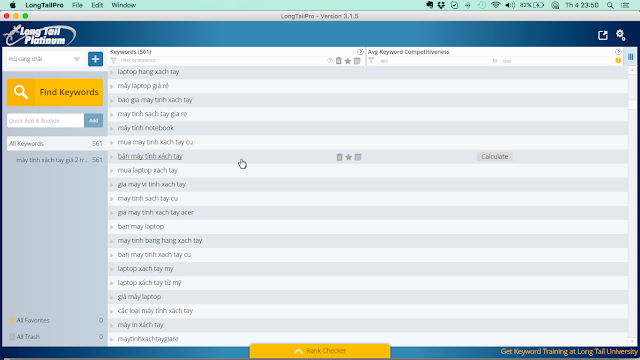
Task: Click the blue plus add-project button
Action: [x=96, y=59]
